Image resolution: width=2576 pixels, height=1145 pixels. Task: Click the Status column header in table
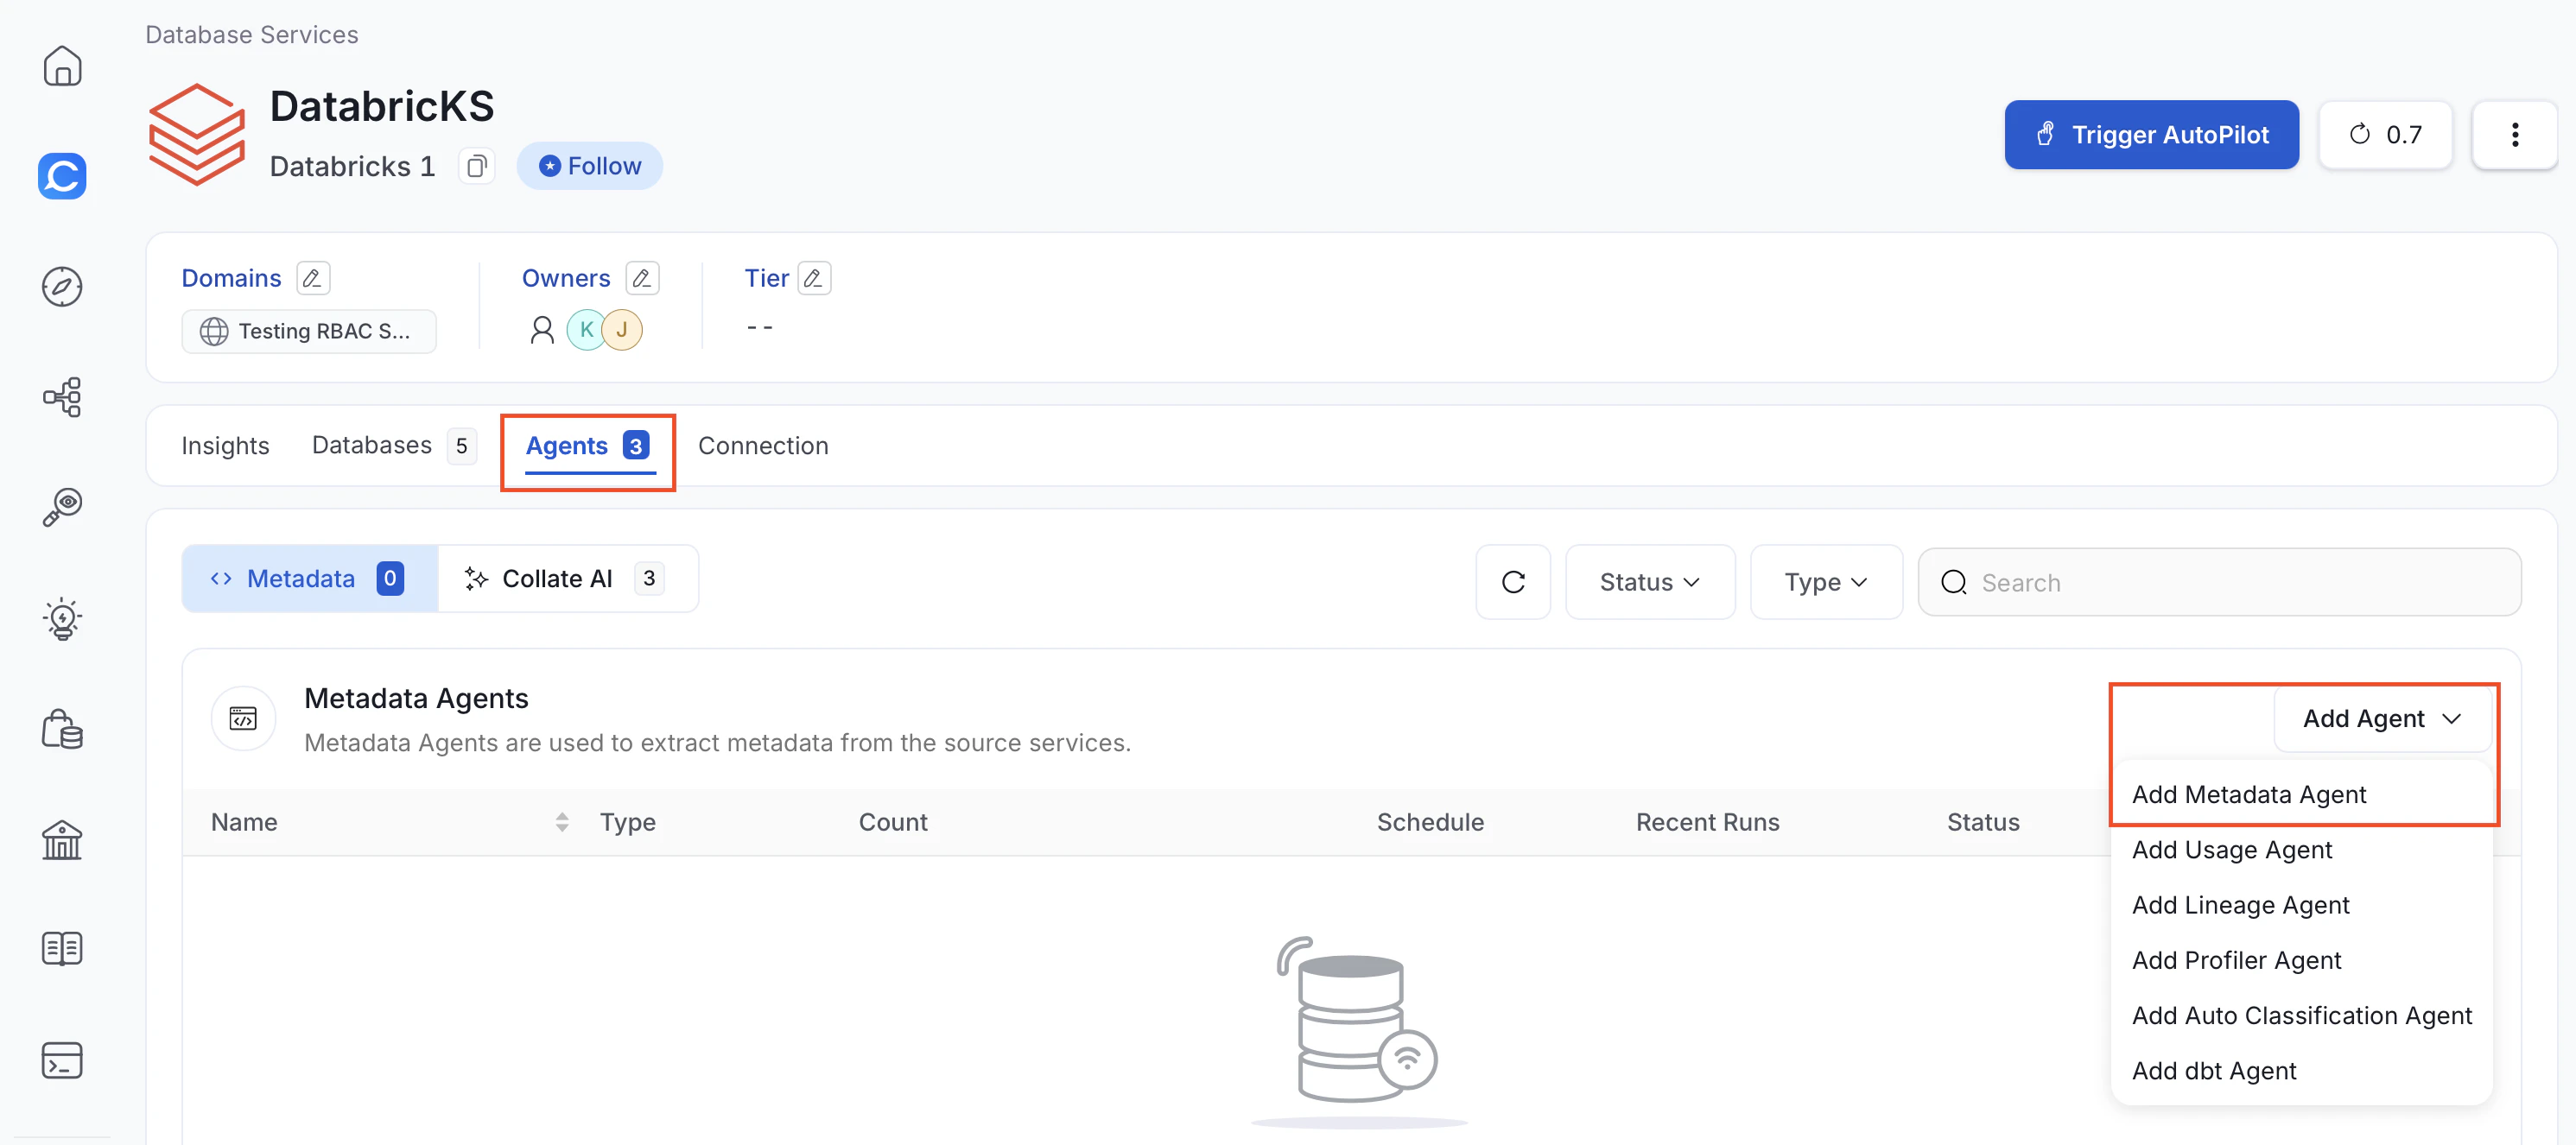pyautogui.click(x=1982, y=822)
